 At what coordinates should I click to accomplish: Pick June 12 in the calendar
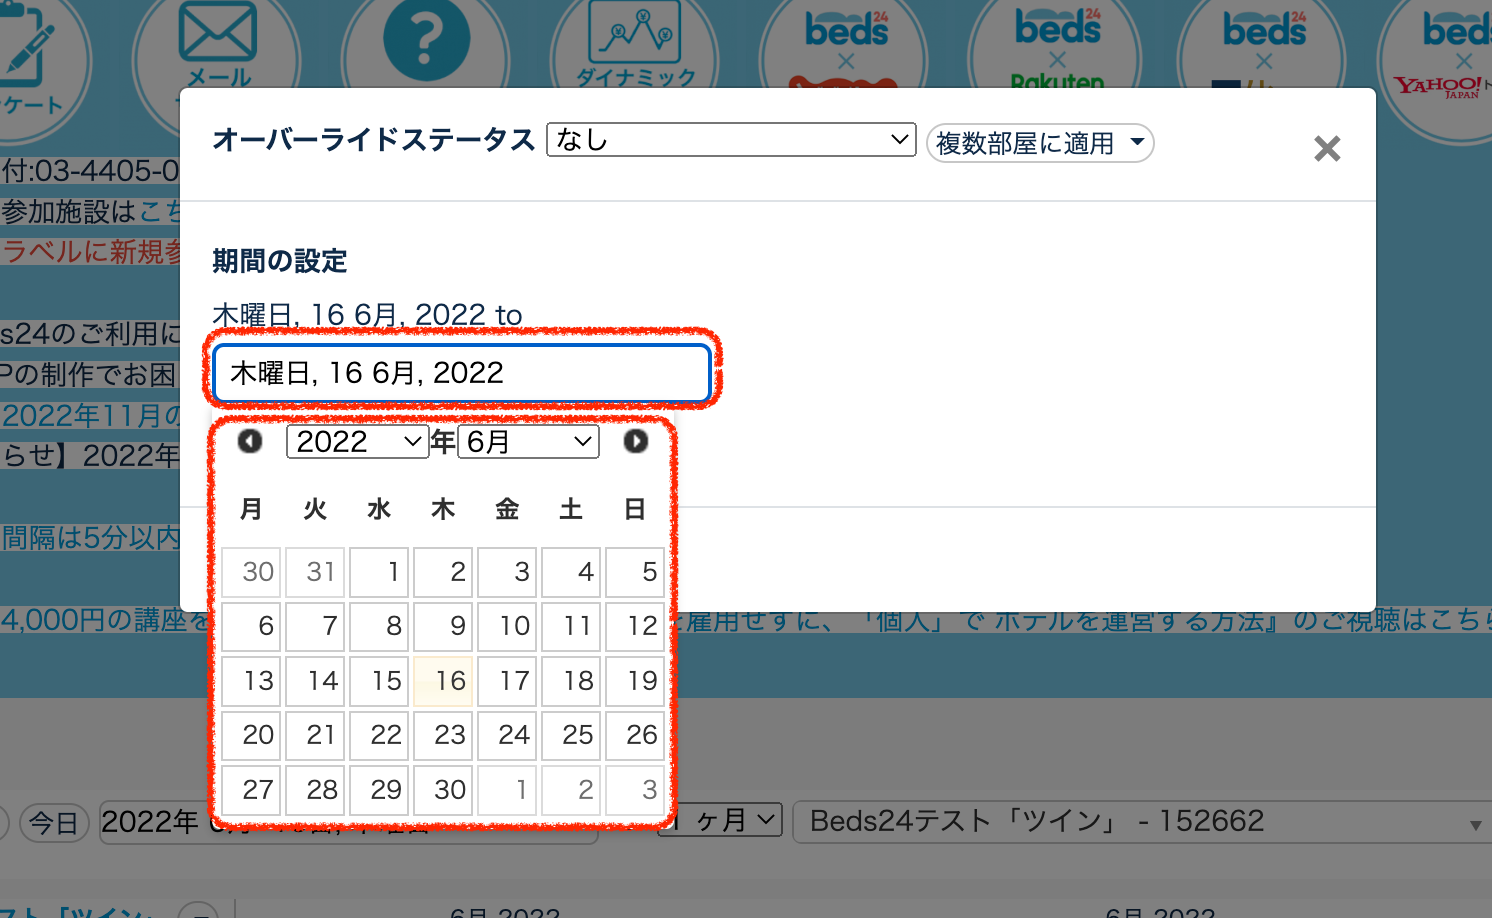[635, 626]
